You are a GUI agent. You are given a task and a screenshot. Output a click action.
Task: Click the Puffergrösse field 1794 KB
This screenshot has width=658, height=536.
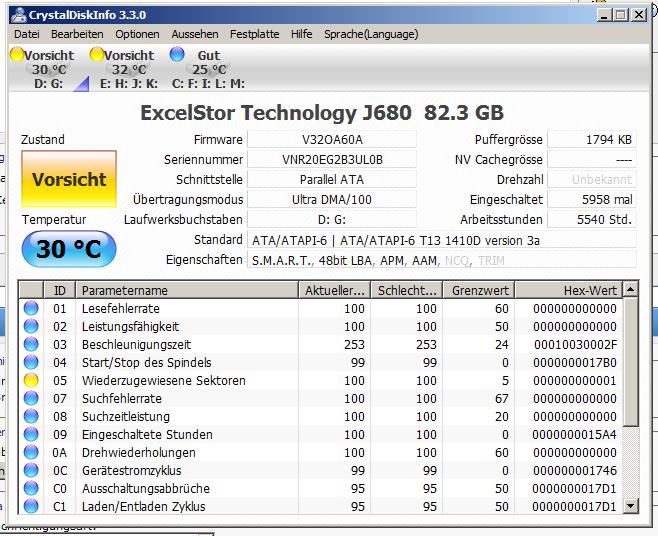click(x=592, y=139)
